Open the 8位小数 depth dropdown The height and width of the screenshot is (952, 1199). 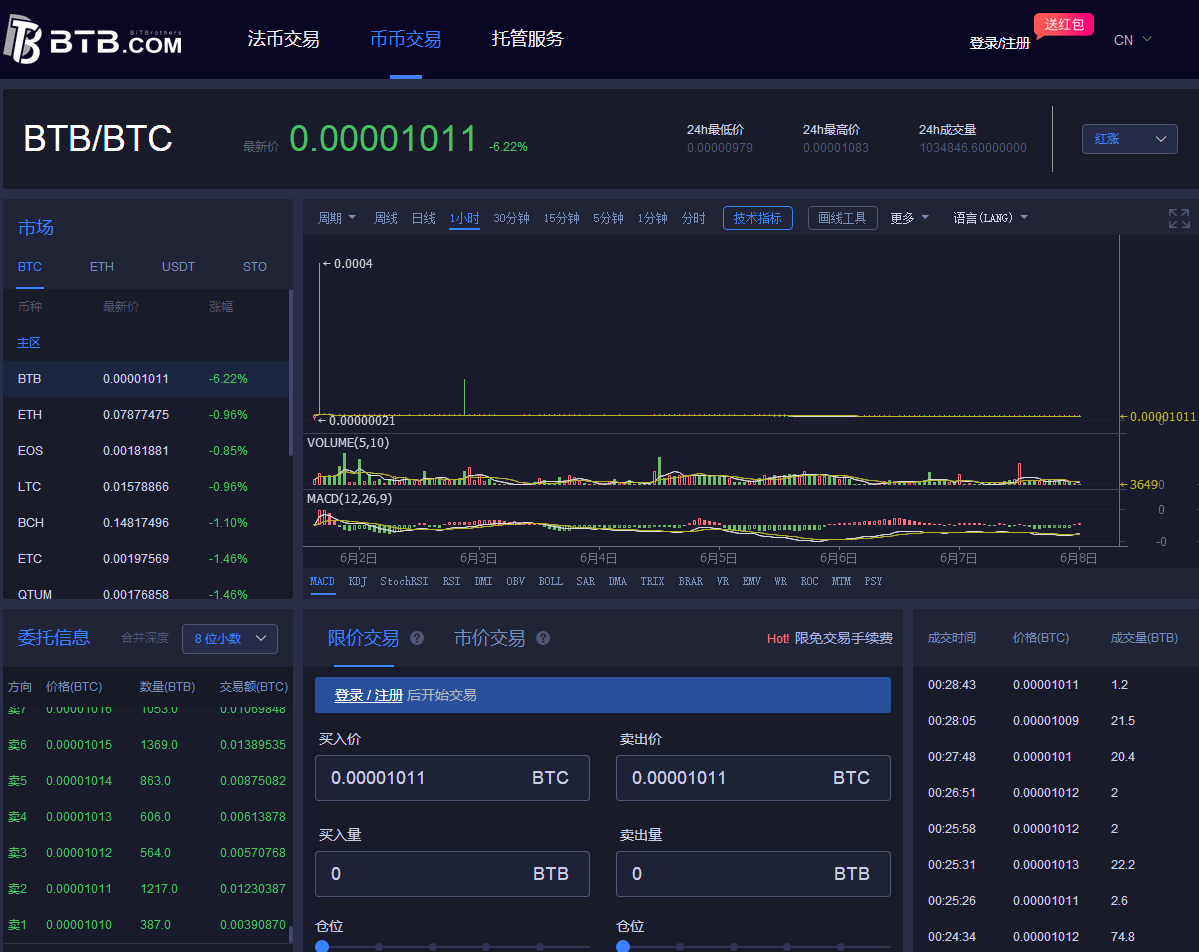(x=230, y=638)
